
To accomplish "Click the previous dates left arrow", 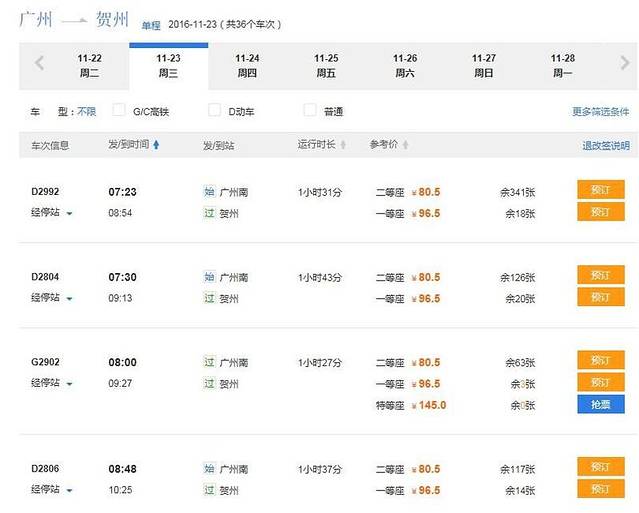I will [39, 64].
